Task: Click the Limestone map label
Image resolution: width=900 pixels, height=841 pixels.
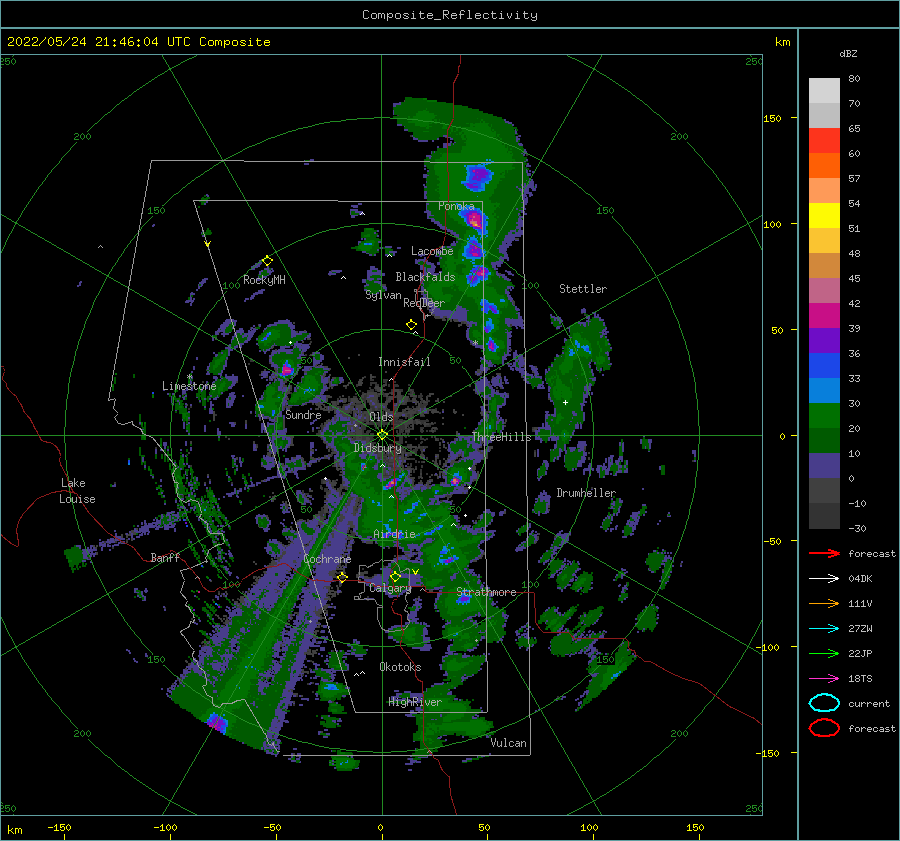Action: coord(189,386)
